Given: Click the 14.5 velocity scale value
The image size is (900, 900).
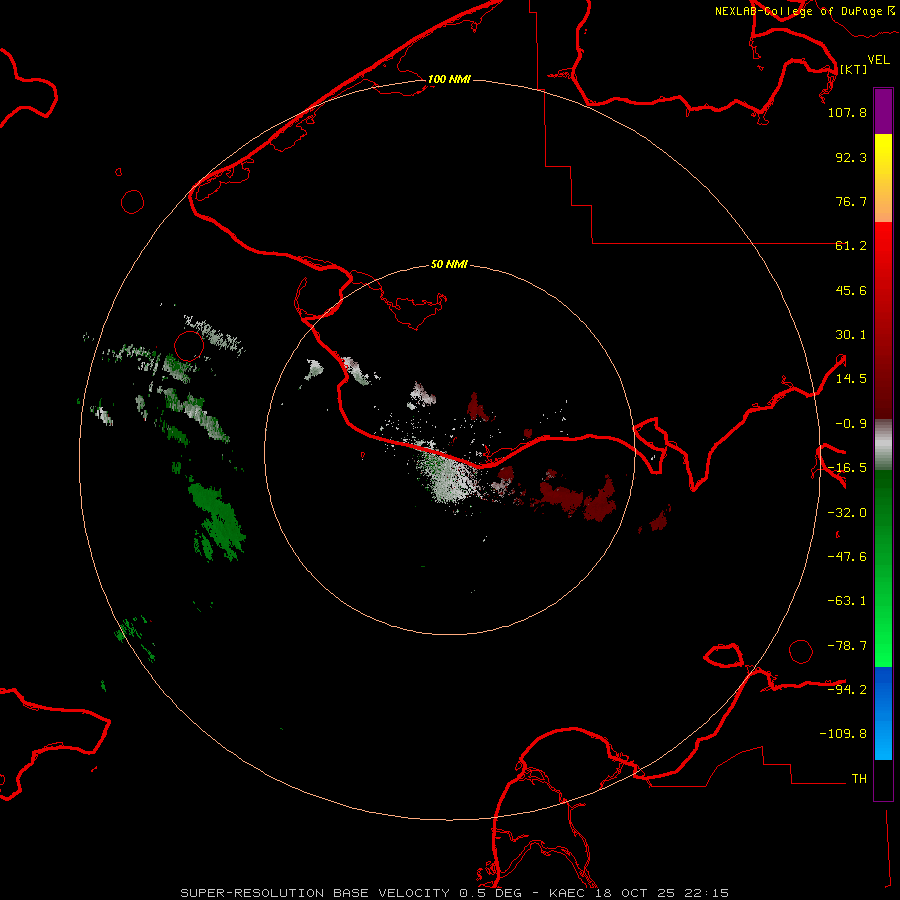Looking at the screenshot, I should (851, 379).
